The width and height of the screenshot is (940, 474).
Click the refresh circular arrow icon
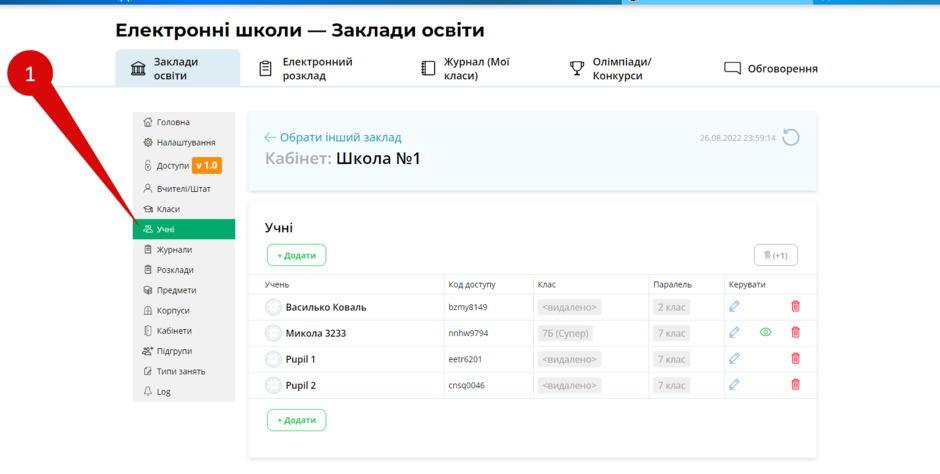791,137
